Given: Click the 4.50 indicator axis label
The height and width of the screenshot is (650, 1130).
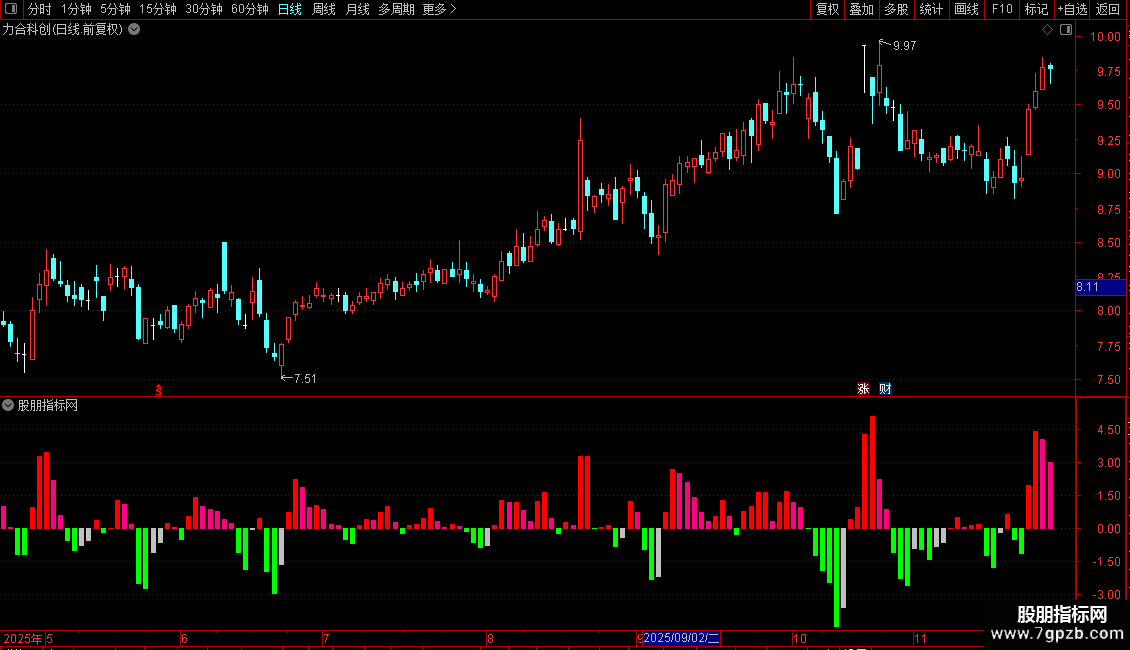Looking at the screenshot, I should (x=1108, y=429).
